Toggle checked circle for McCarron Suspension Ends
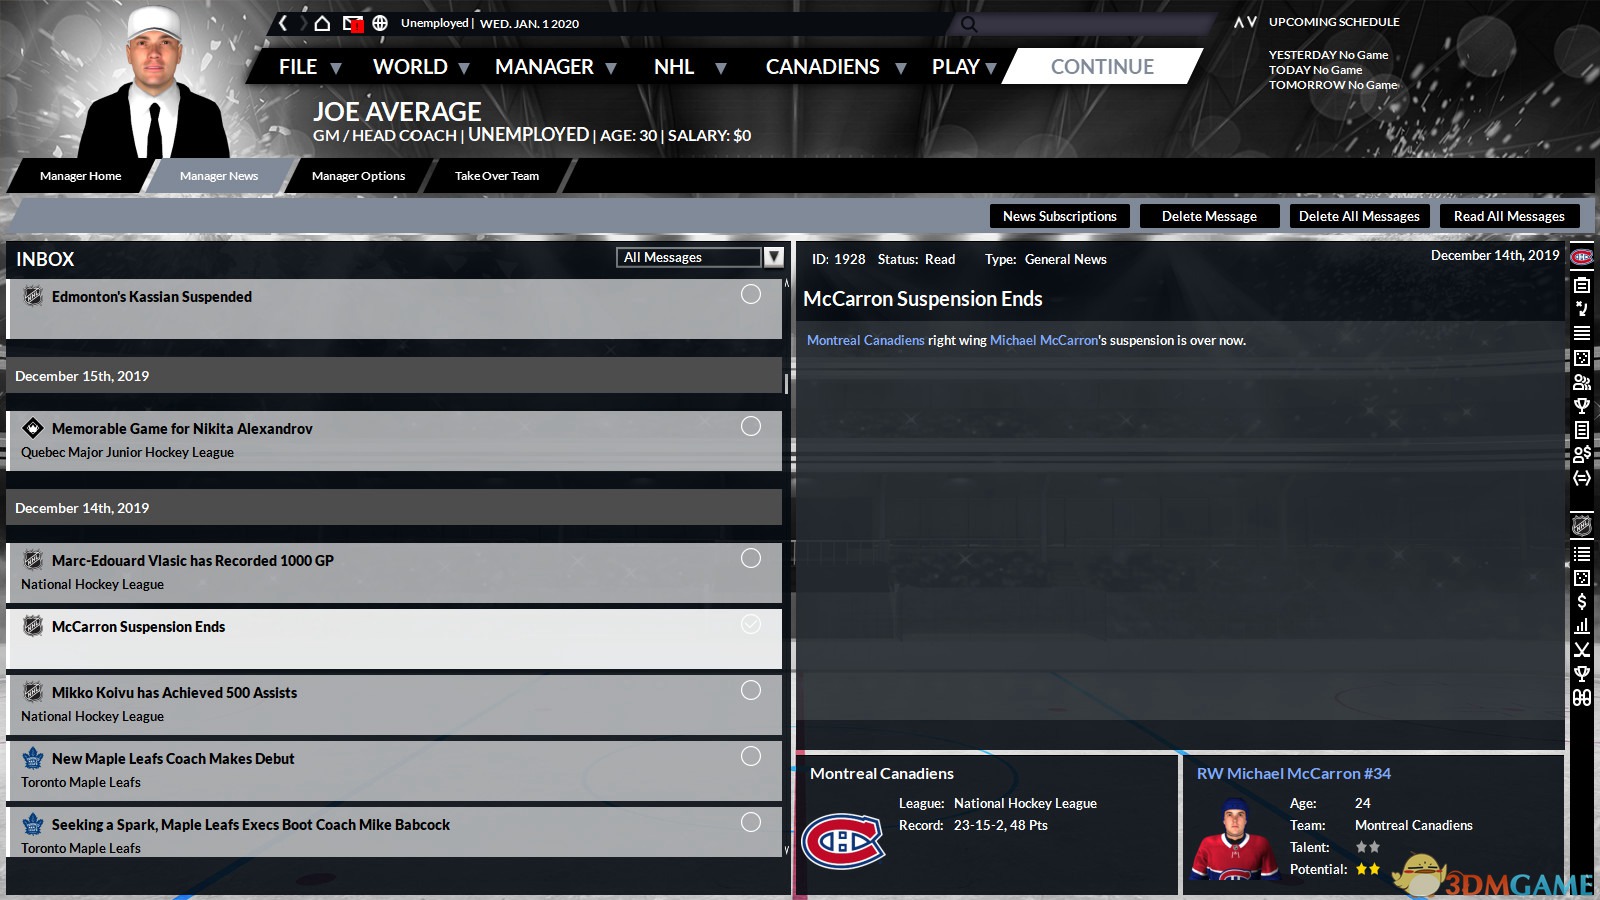This screenshot has height=900, width=1600. tap(751, 624)
